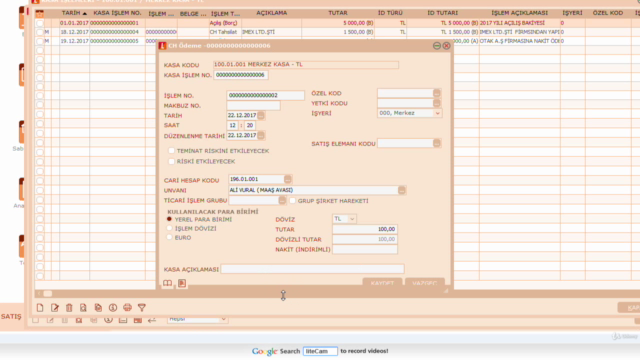Enable Riski Etkileyecek checkbox
The width and height of the screenshot is (640, 360).
[x=171, y=161]
